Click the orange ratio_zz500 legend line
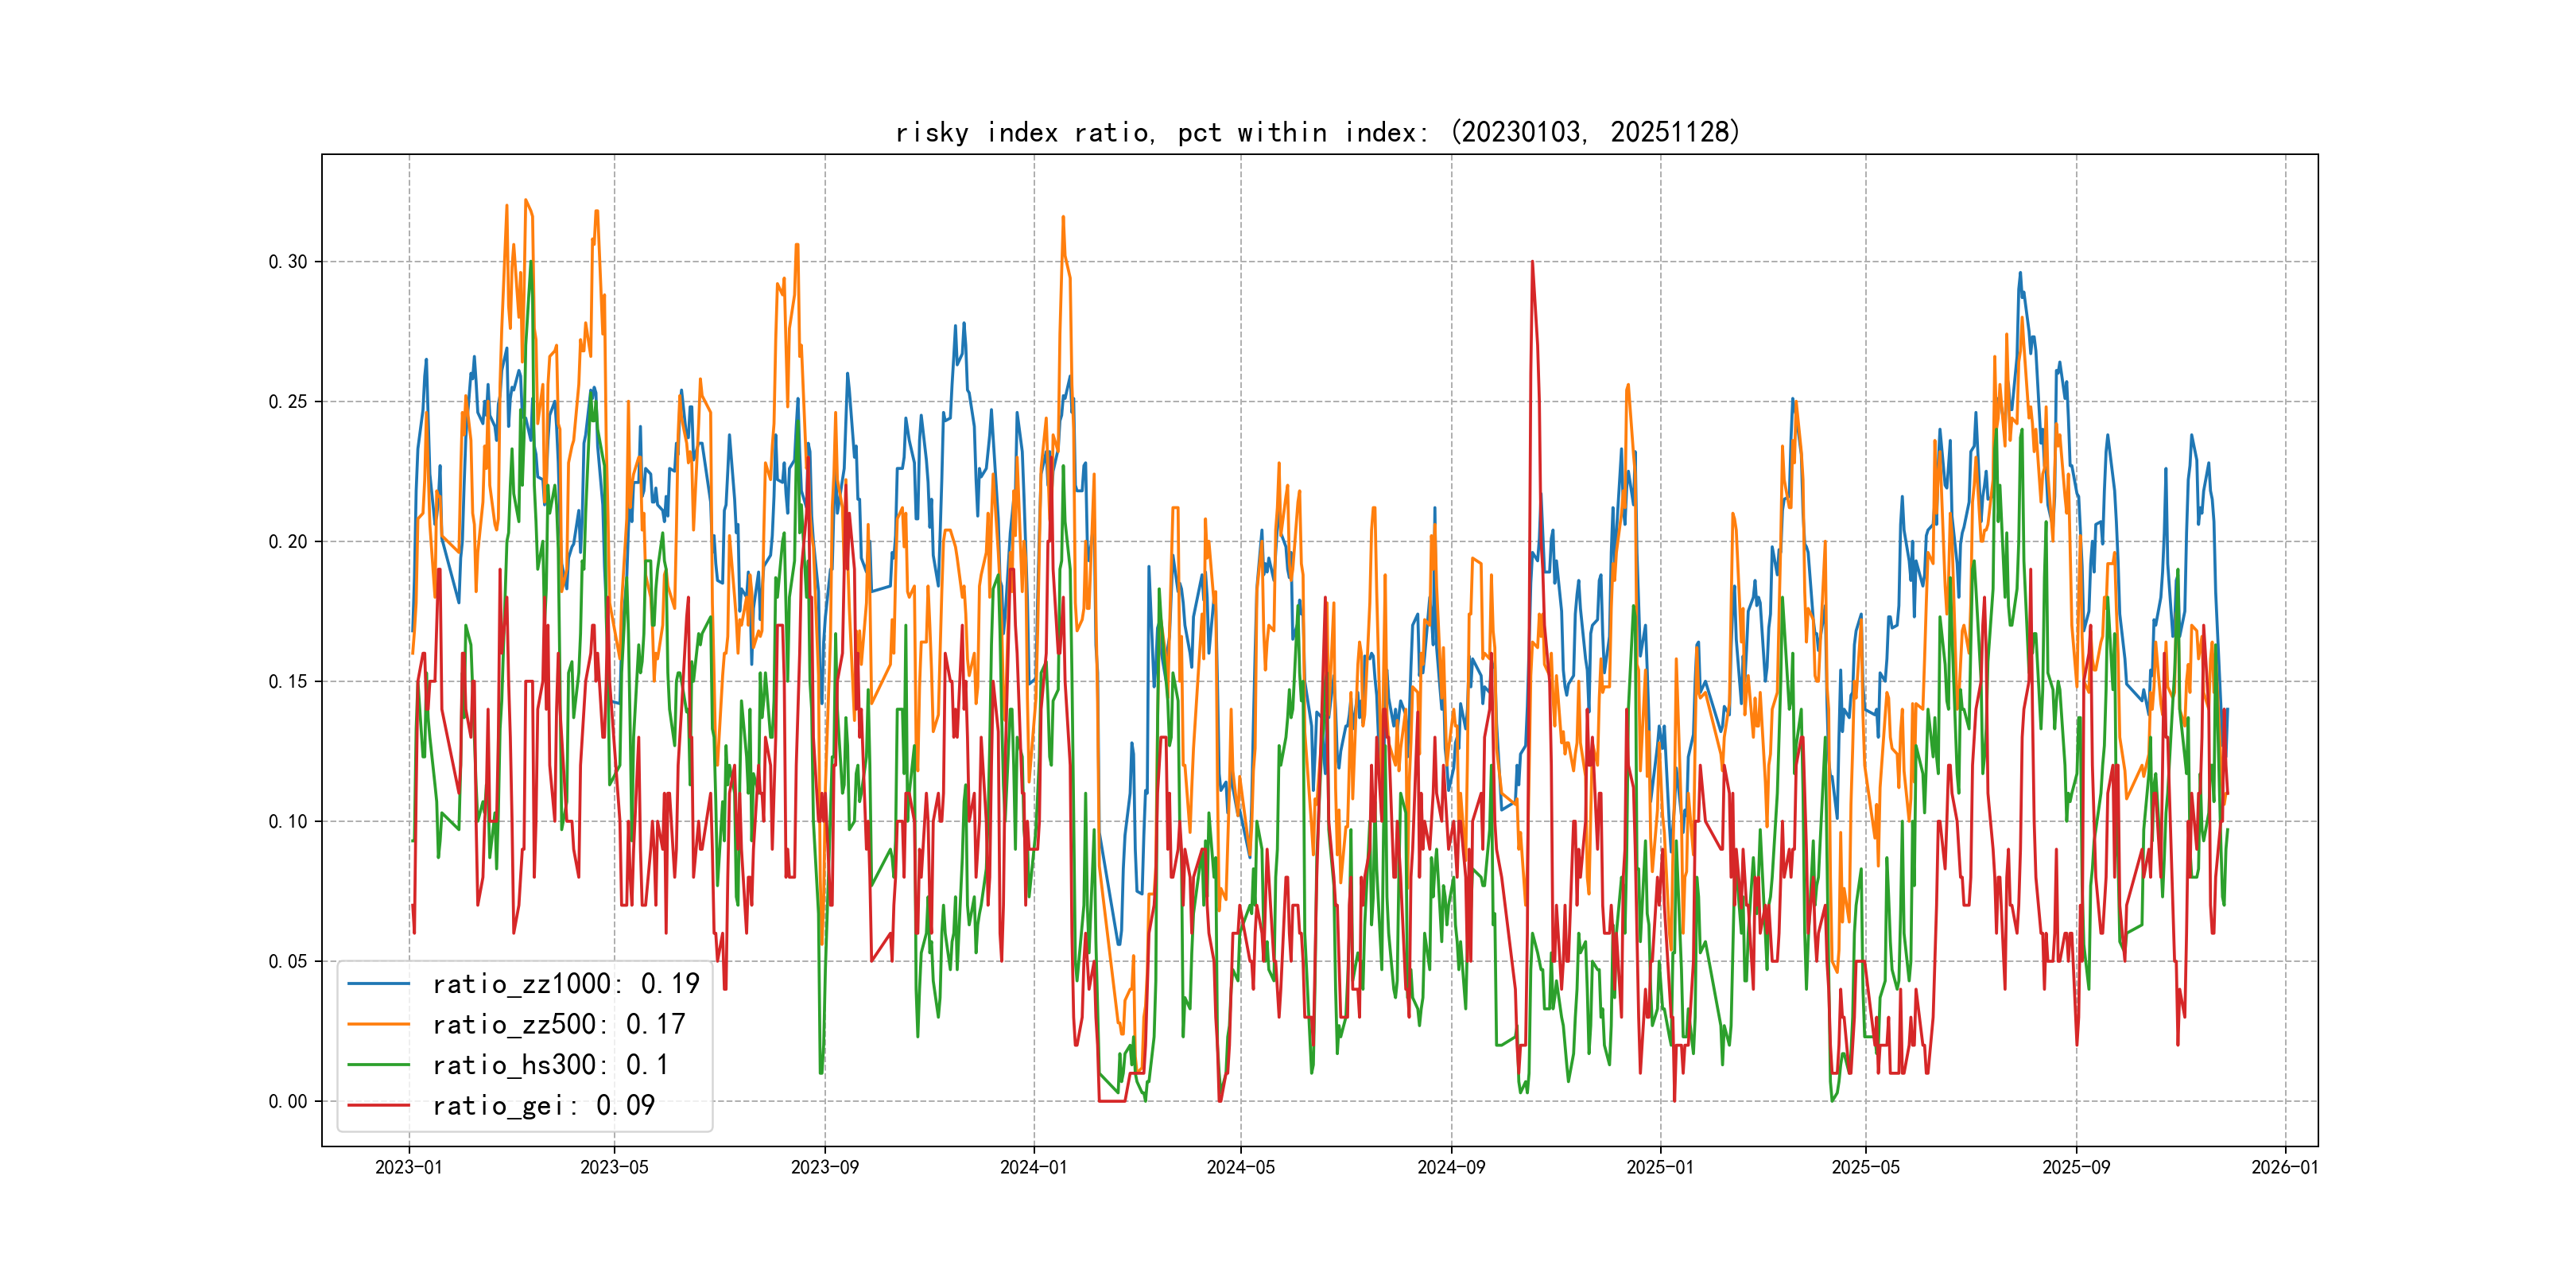 point(378,1024)
